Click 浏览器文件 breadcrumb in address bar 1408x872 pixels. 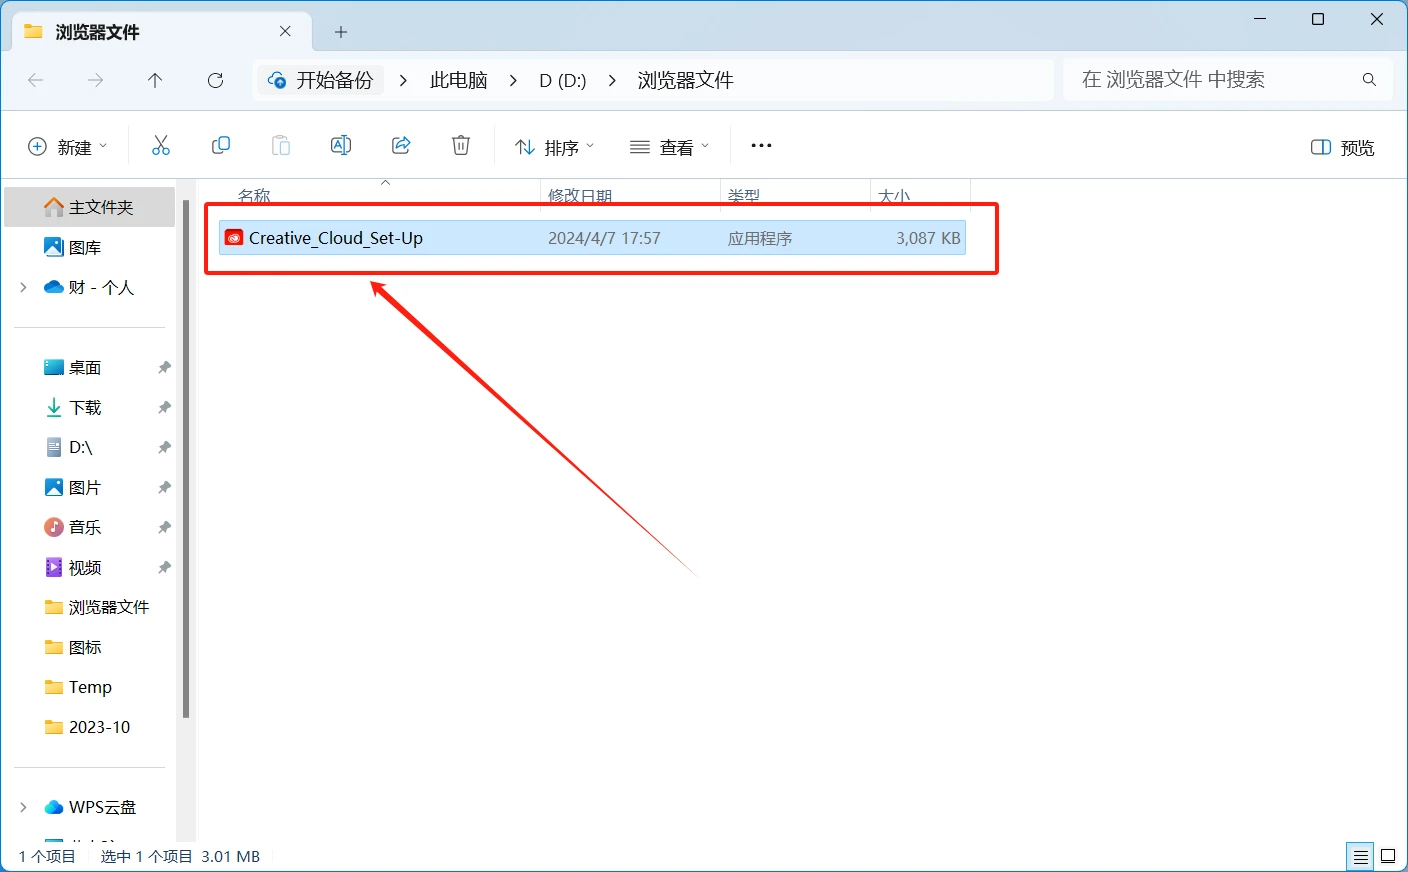(x=686, y=80)
